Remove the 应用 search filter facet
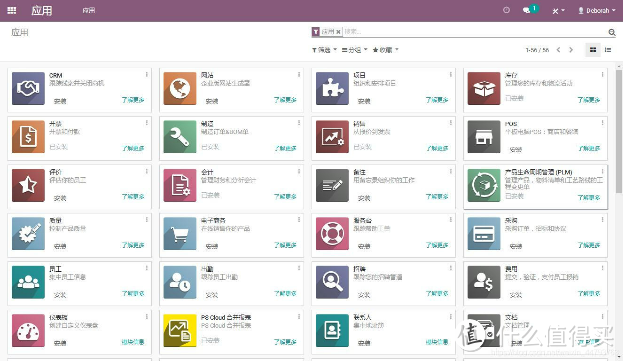The width and height of the screenshot is (624, 362). click(338, 32)
